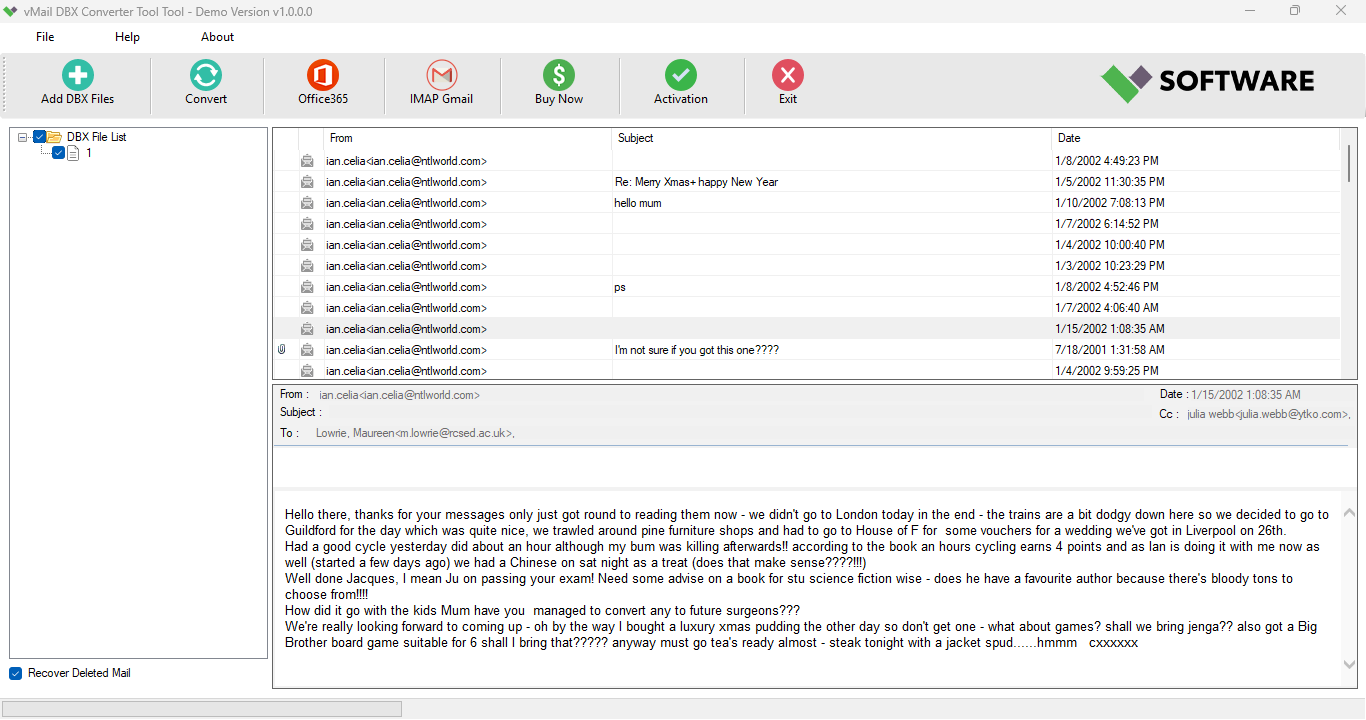Viewport: 1366px width, 720px height.
Task: Collapse the DBX File List tree node
Action: [x=22, y=137]
